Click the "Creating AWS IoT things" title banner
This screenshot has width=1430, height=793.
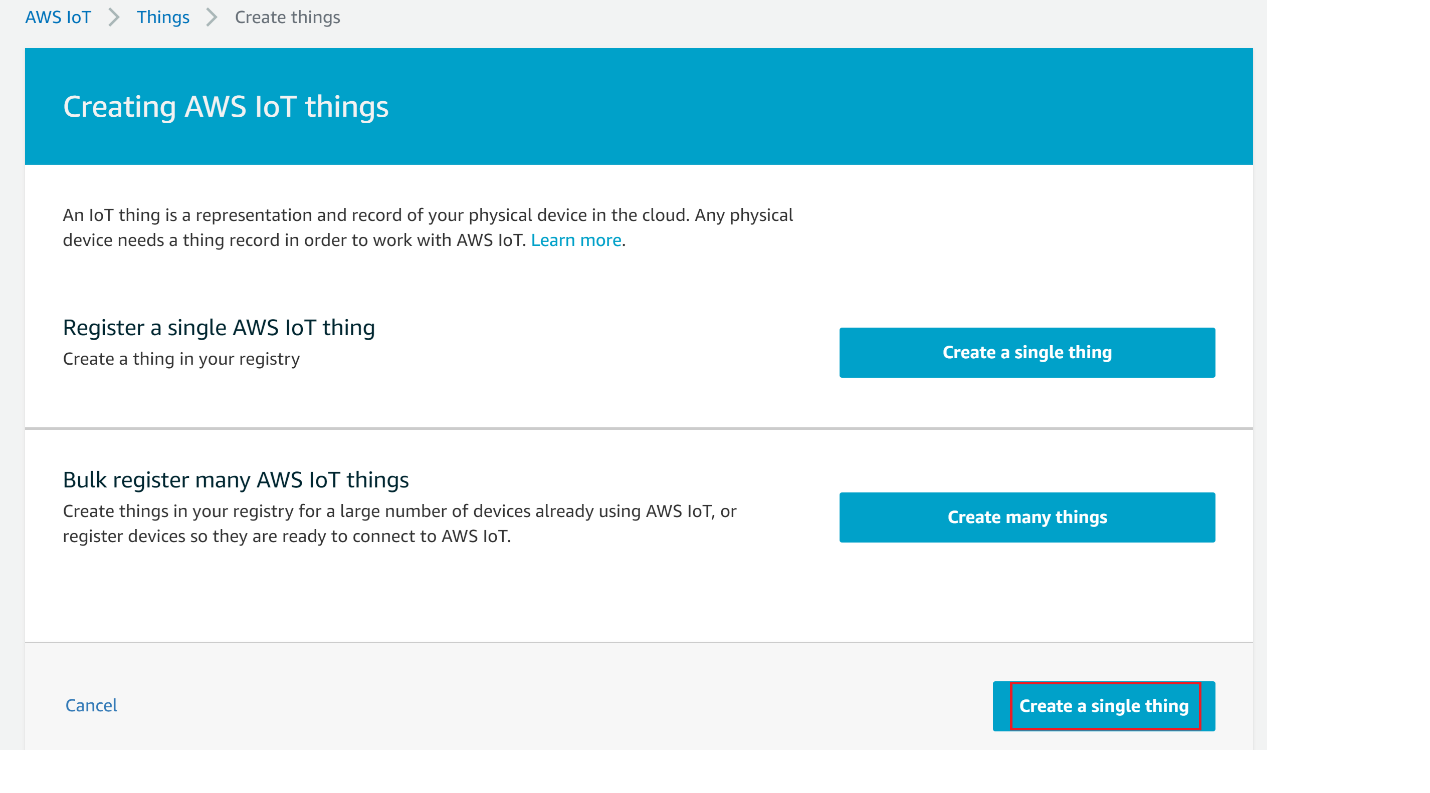click(225, 106)
